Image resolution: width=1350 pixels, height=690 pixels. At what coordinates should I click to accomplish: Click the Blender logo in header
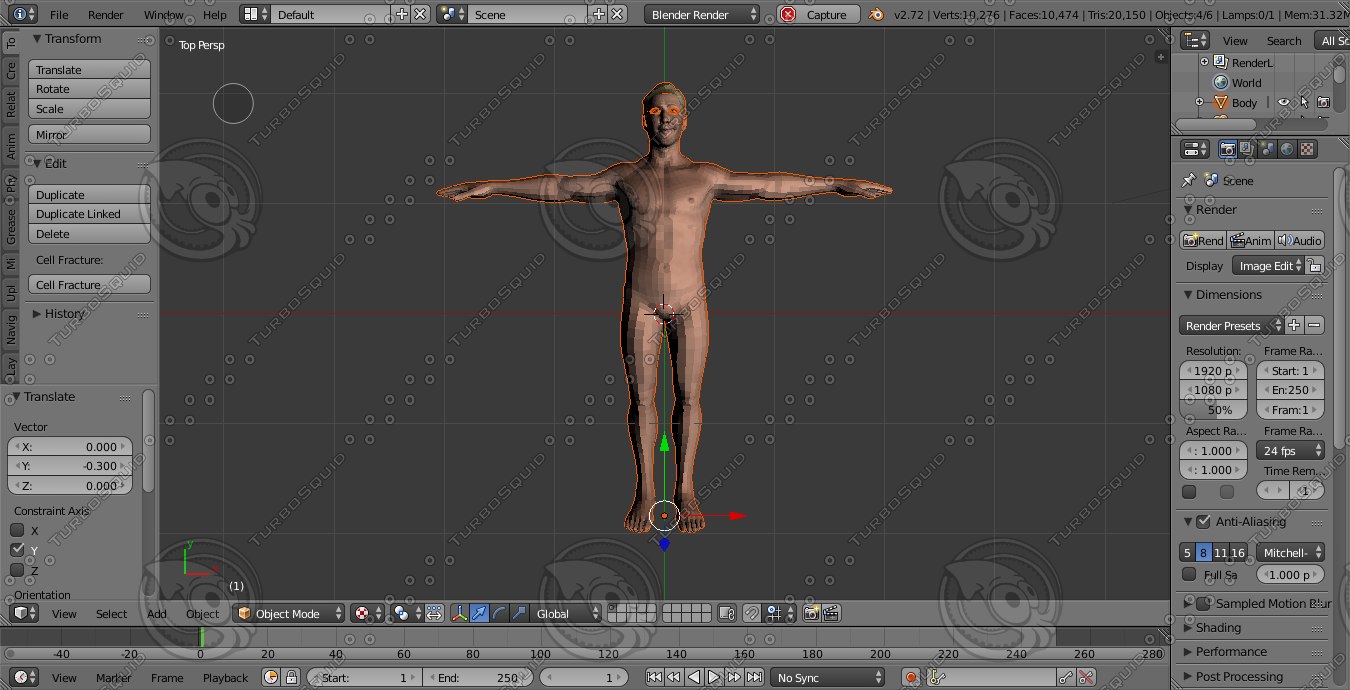pos(877,14)
